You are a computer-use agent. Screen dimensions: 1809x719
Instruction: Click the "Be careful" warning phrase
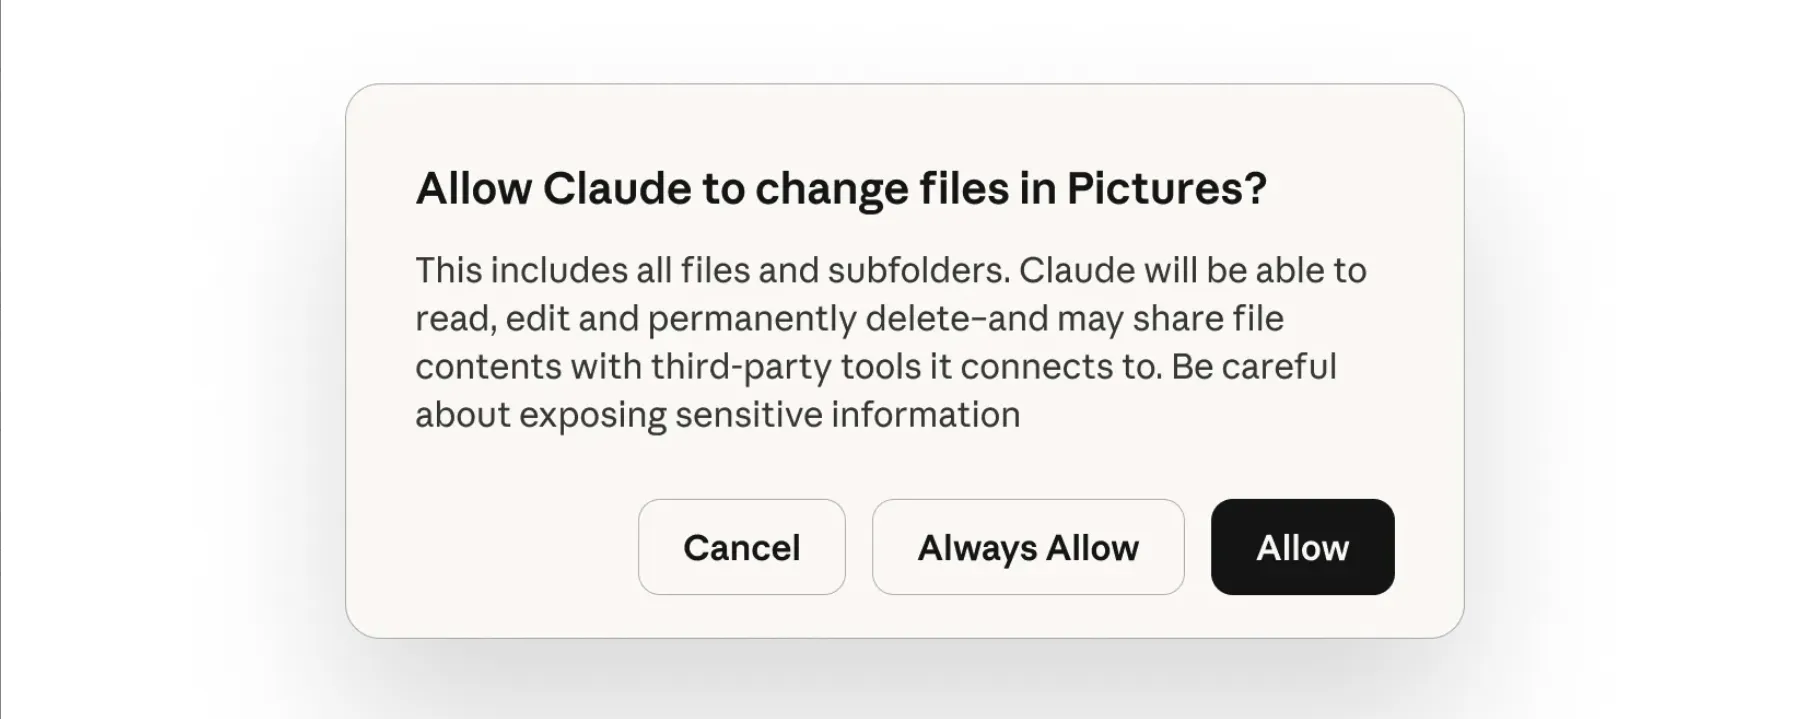coord(1253,367)
